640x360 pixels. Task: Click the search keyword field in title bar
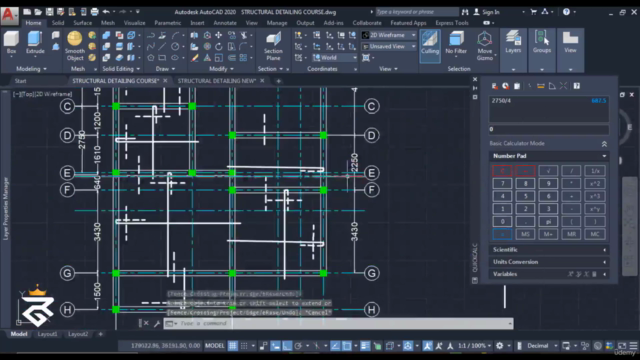click(x=416, y=12)
